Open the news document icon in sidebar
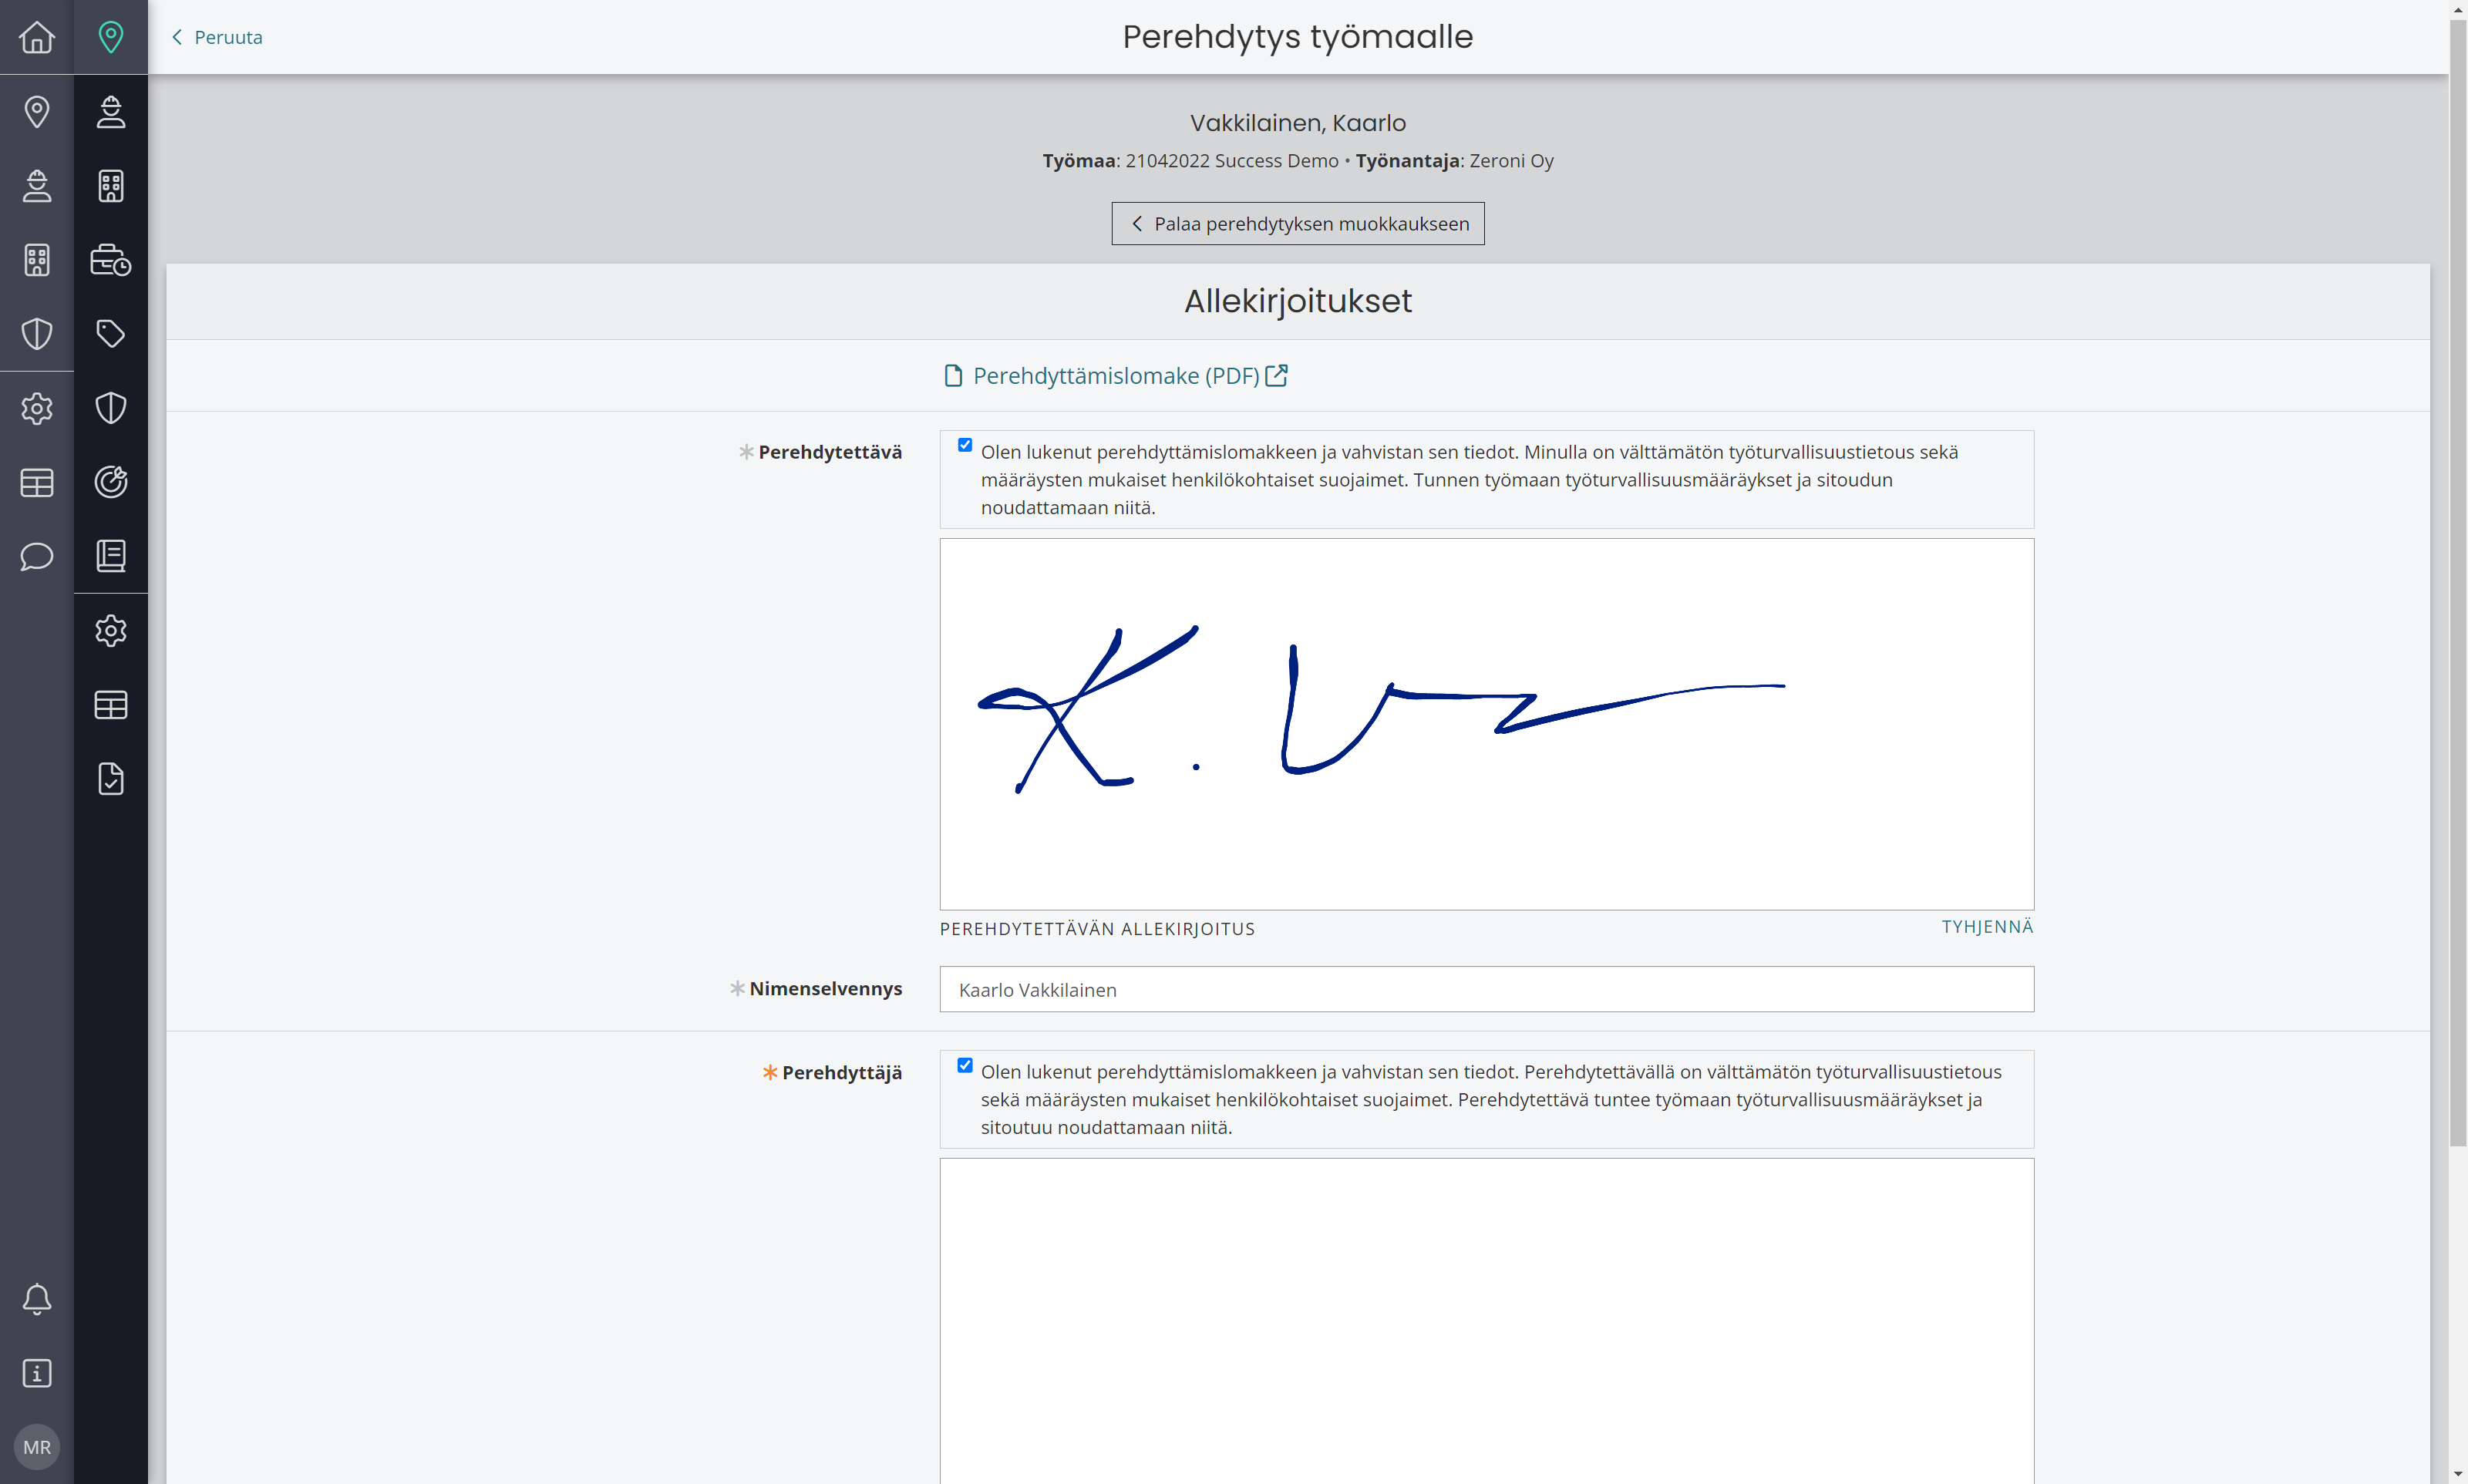Viewport: 2468px width, 1484px height. pos(111,555)
